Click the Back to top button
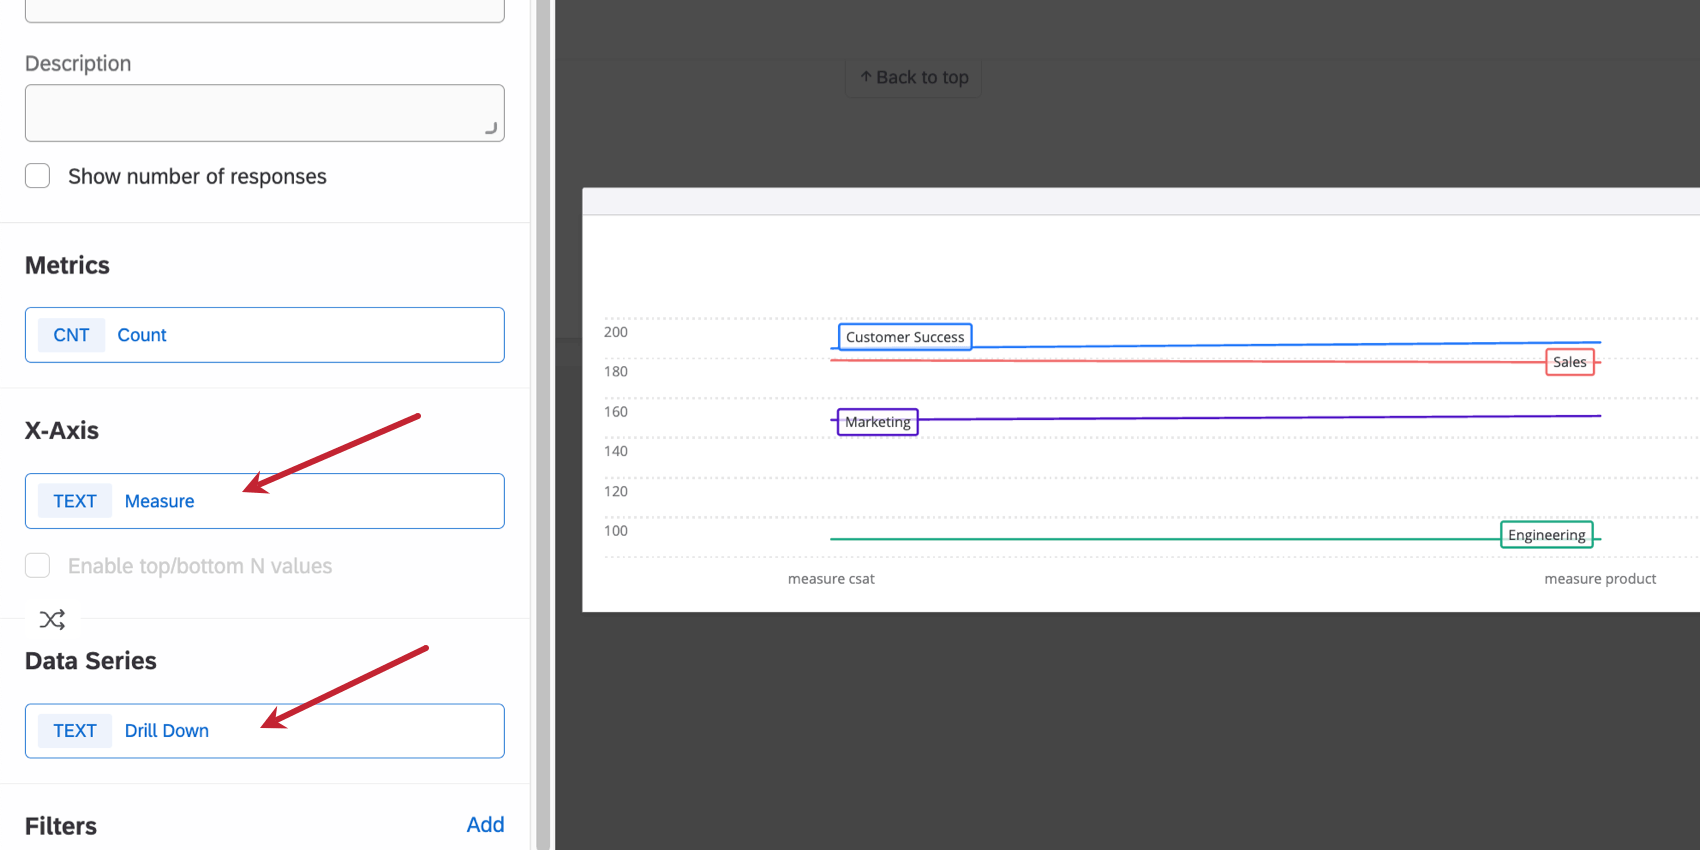Viewport: 1700px width, 850px height. pos(914,78)
